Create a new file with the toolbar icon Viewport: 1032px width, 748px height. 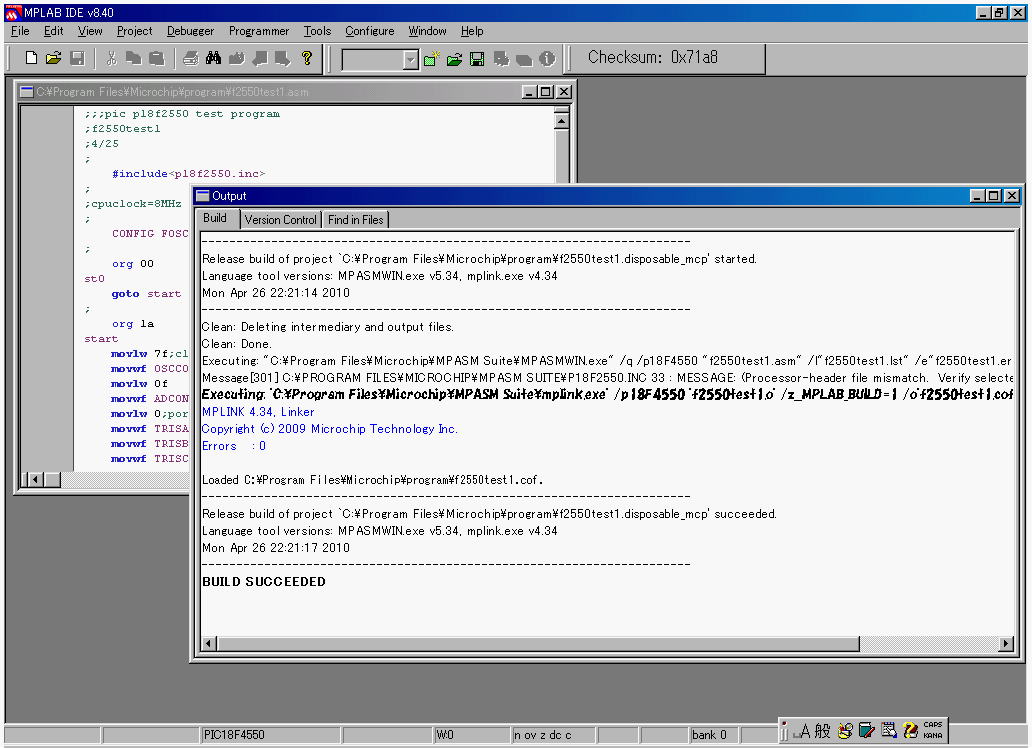tap(31, 59)
